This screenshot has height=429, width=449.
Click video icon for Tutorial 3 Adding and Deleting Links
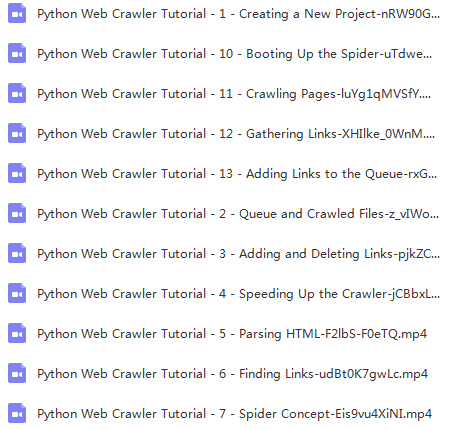[17, 254]
